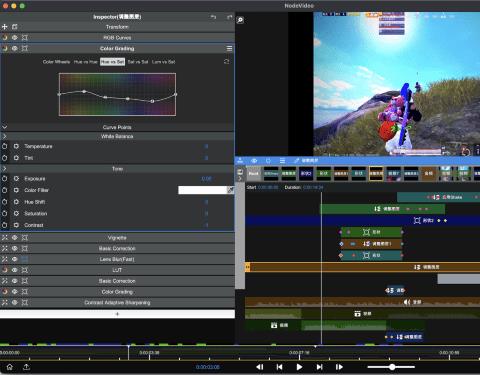
Task: Click the eyedropper next to Color Filter
Action: click(230, 190)
